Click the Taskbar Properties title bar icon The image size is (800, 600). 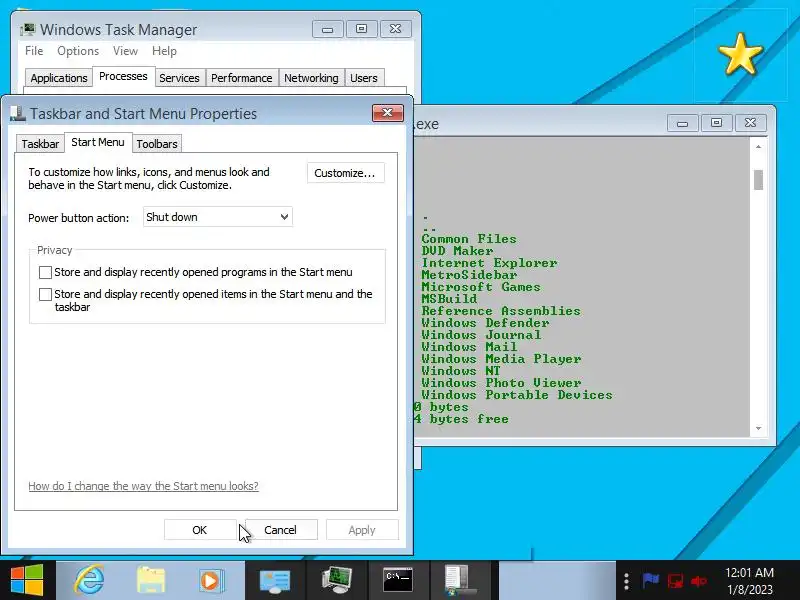17,113
